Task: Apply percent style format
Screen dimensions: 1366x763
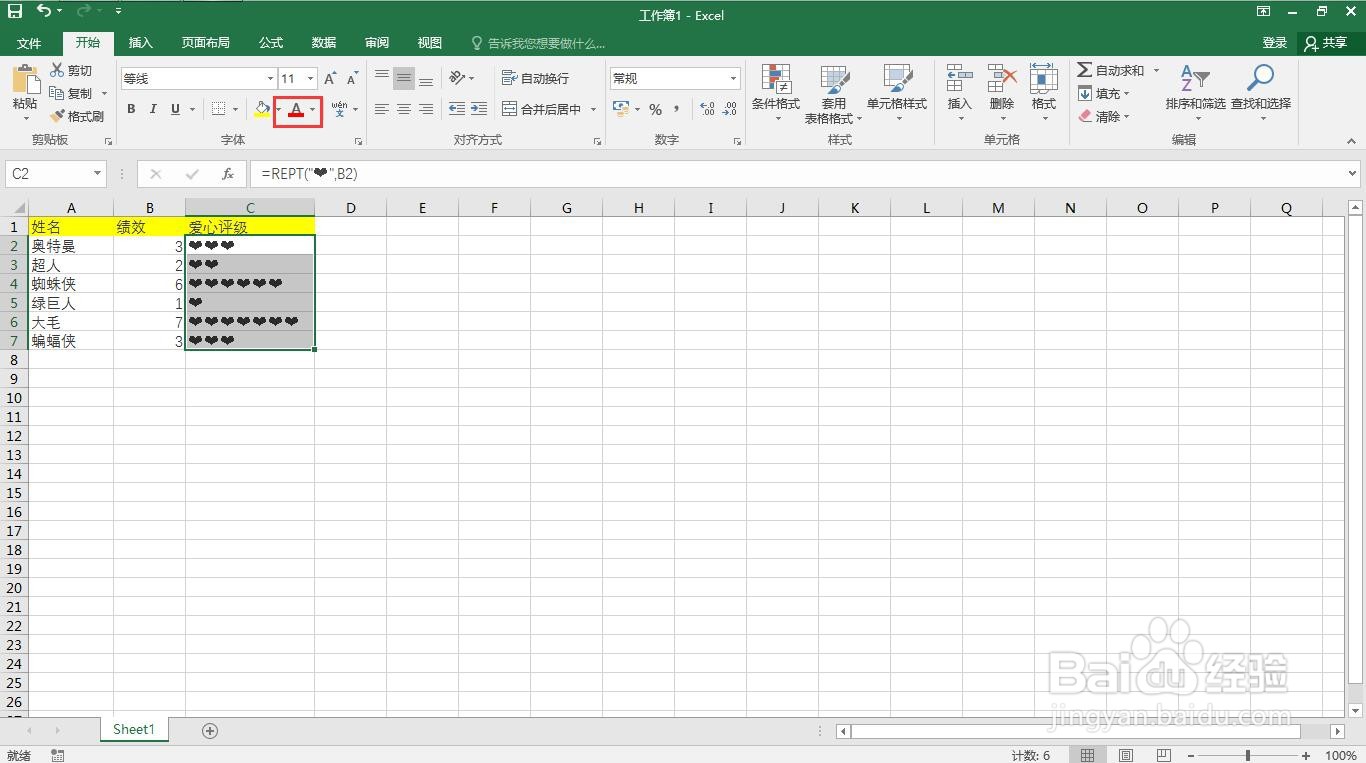Action: [x=655, y=109]
